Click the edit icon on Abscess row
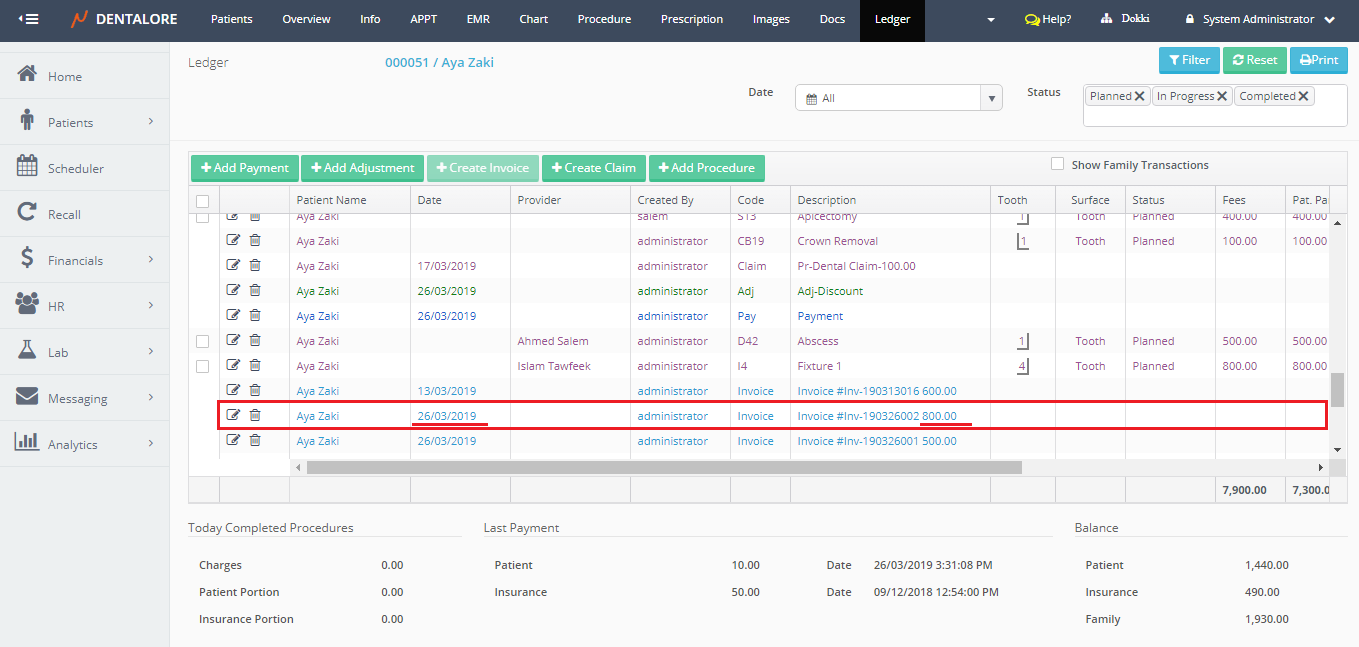Viewport: 1359px width, 647px height. point(233,341)
